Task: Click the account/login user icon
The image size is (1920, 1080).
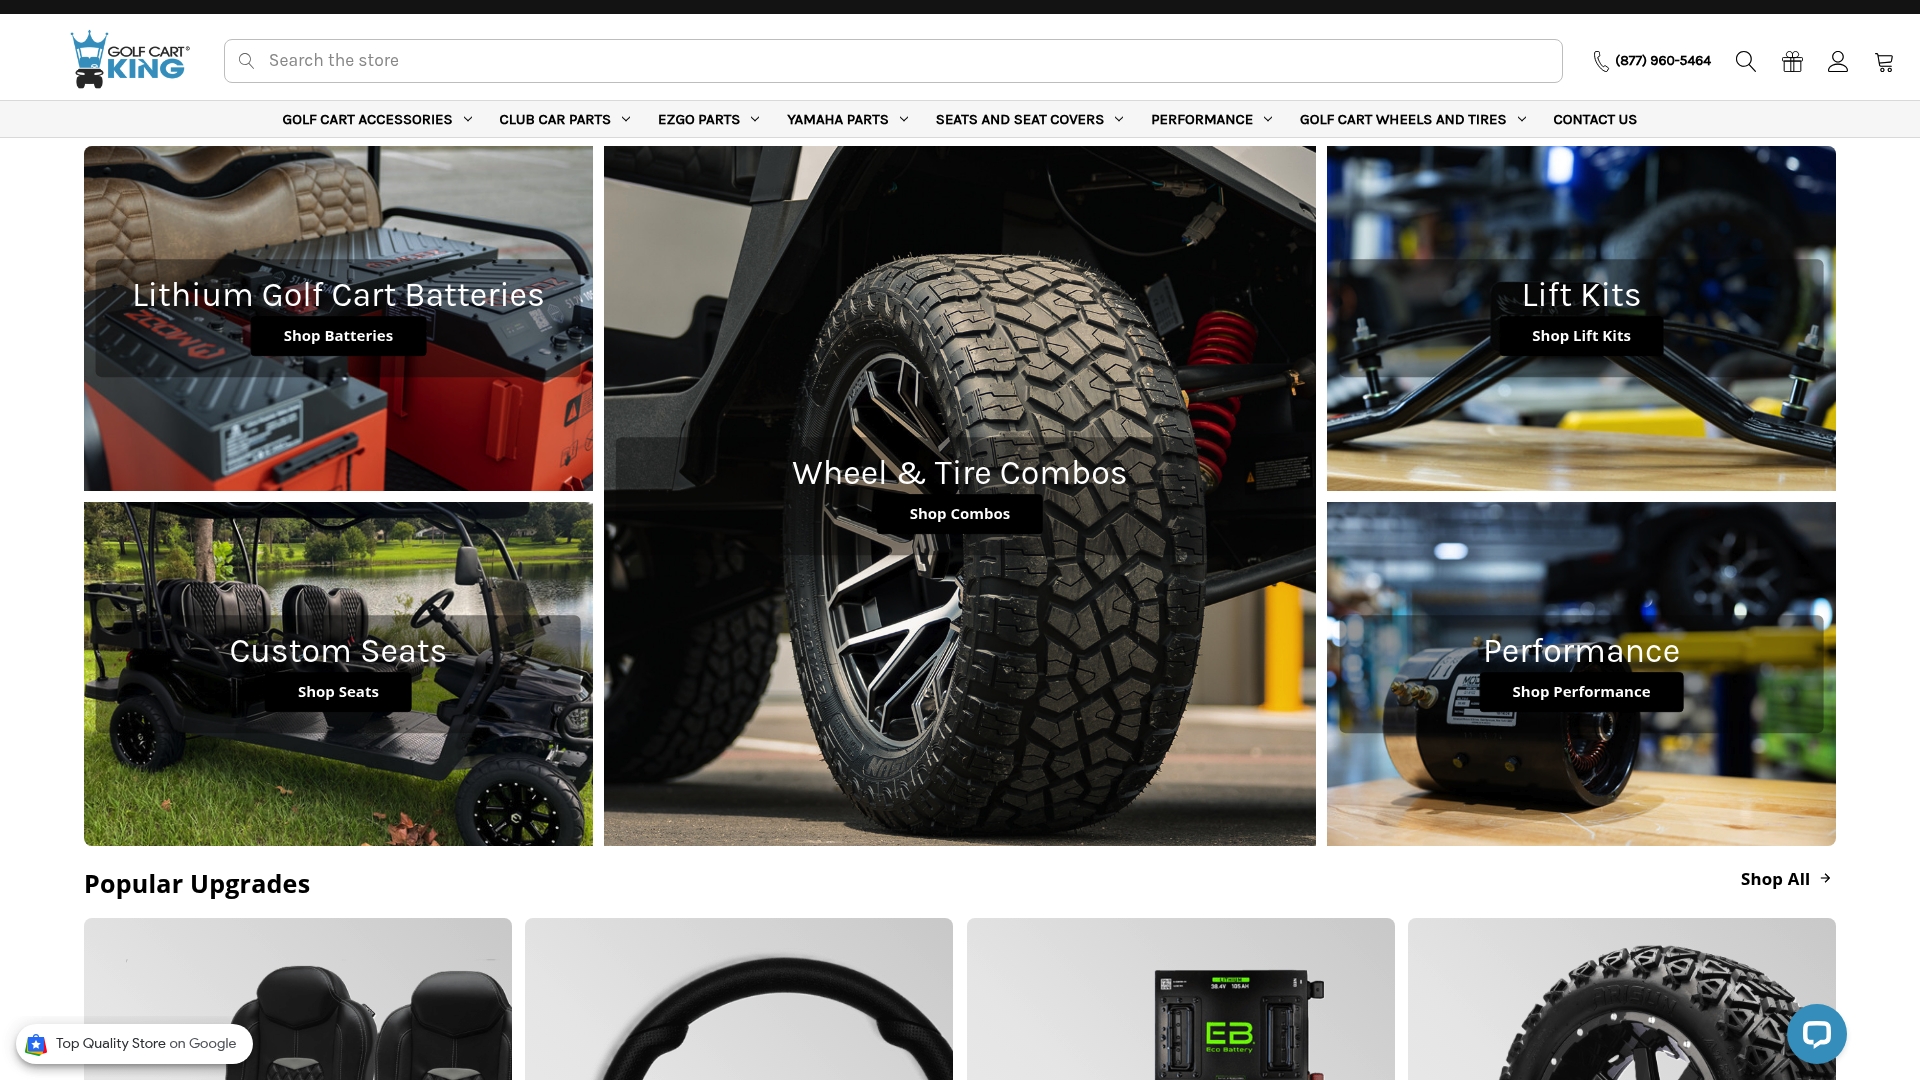Action: point(1838,60)
